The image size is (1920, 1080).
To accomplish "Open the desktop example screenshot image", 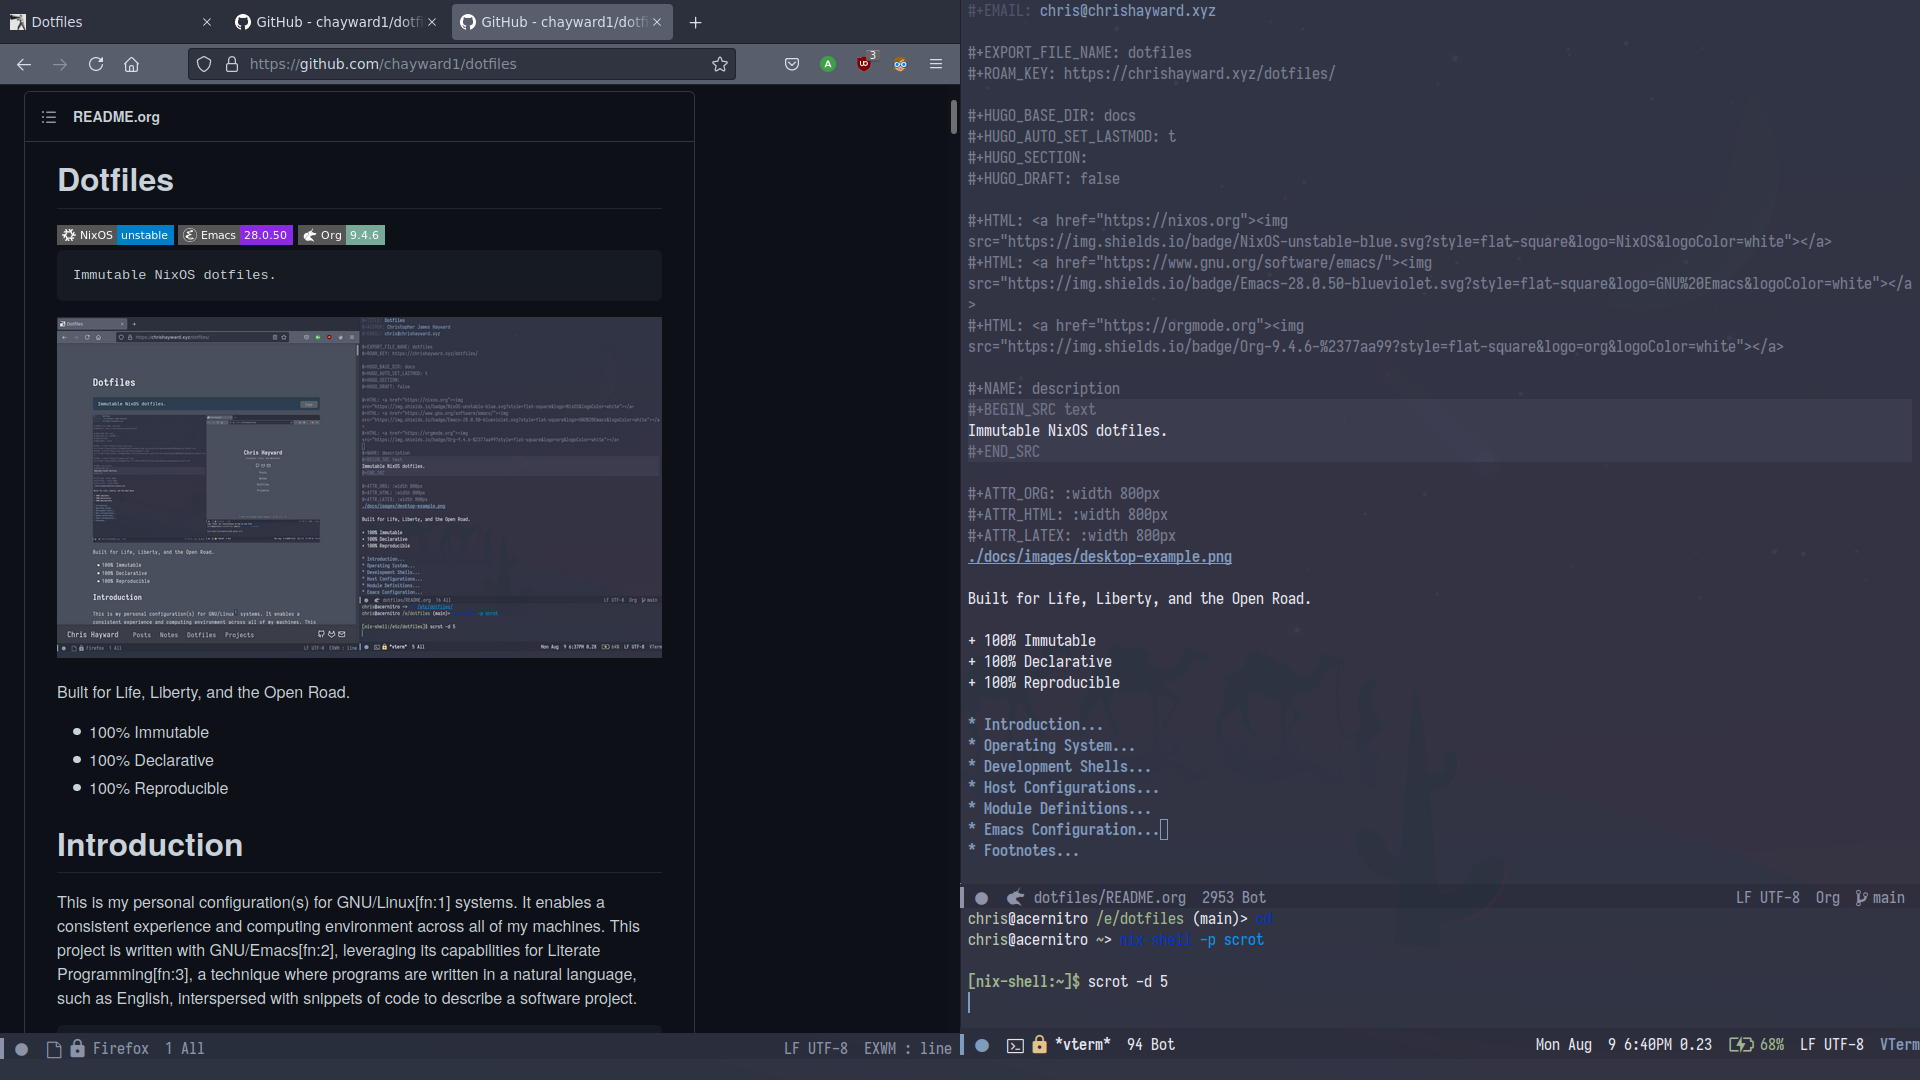I will pos(359,487).
